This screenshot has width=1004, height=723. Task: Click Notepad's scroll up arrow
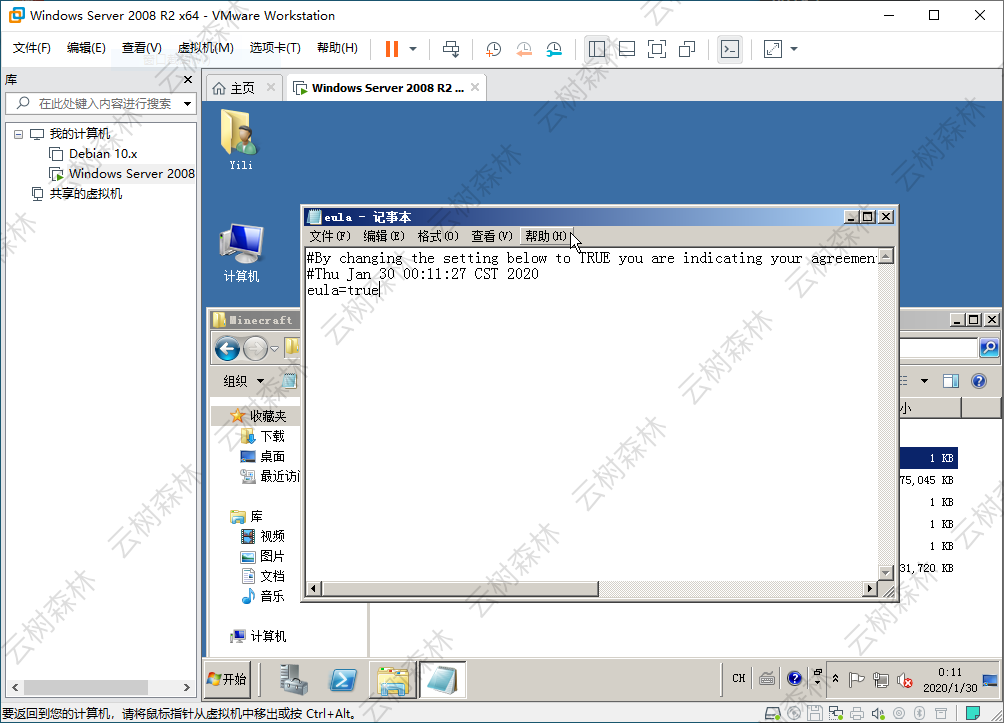pos(886,257)
